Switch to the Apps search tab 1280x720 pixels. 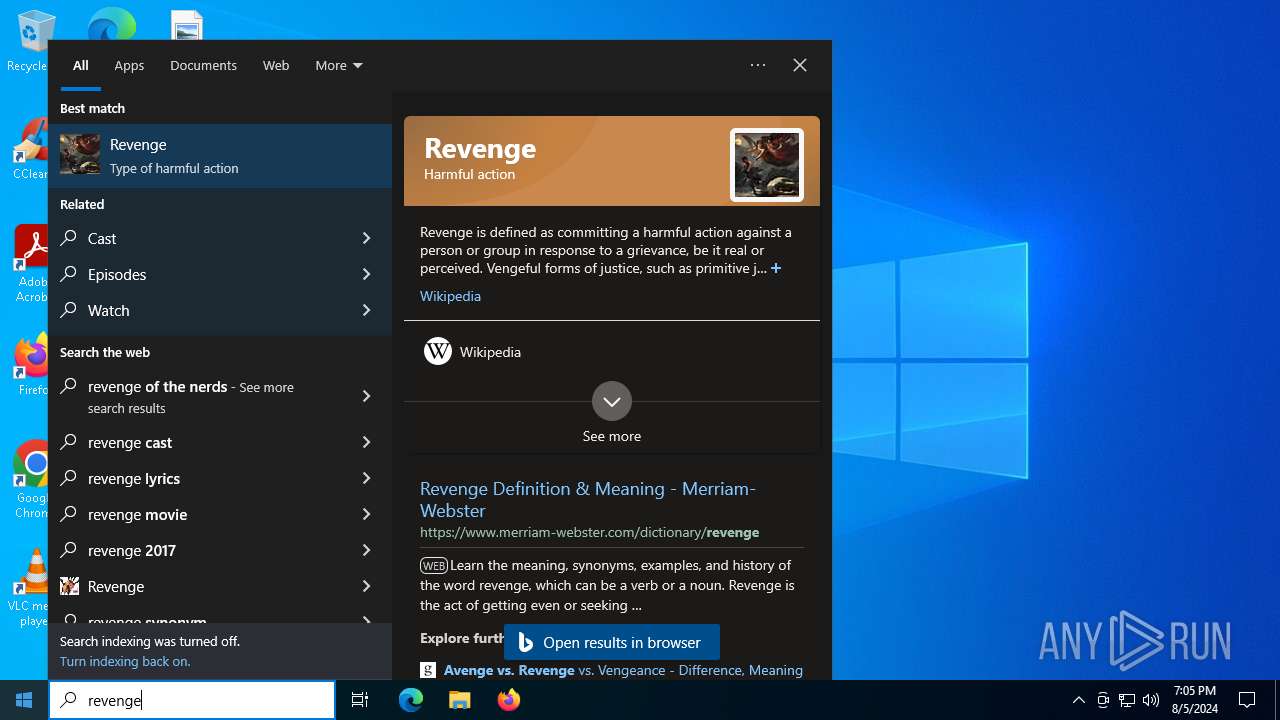coord(129,65)
